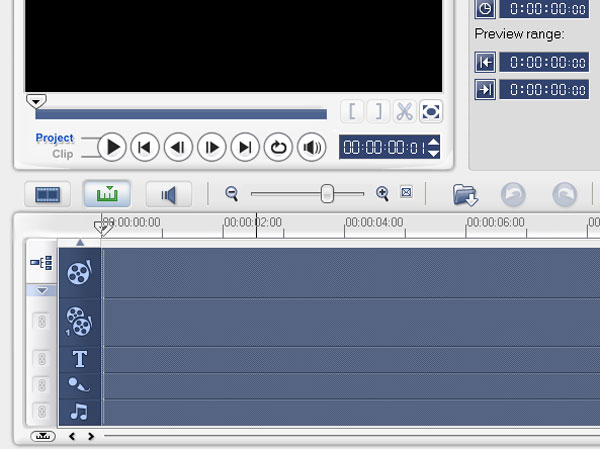600x449 pixels.
Task: Set Mark-in with left bracket button
Action: coord(352,111)
